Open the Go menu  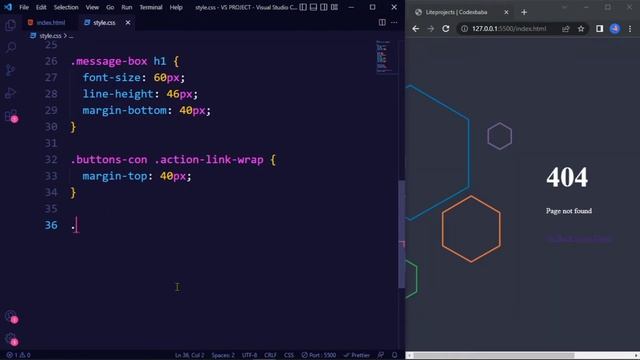click(110, 7)
